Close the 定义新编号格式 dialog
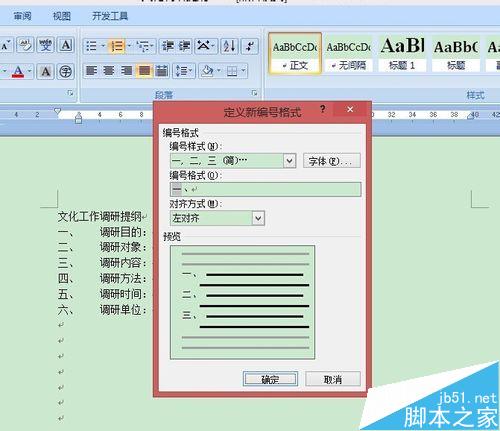Viewport: 500px width, 431px height. coord(350,109)
